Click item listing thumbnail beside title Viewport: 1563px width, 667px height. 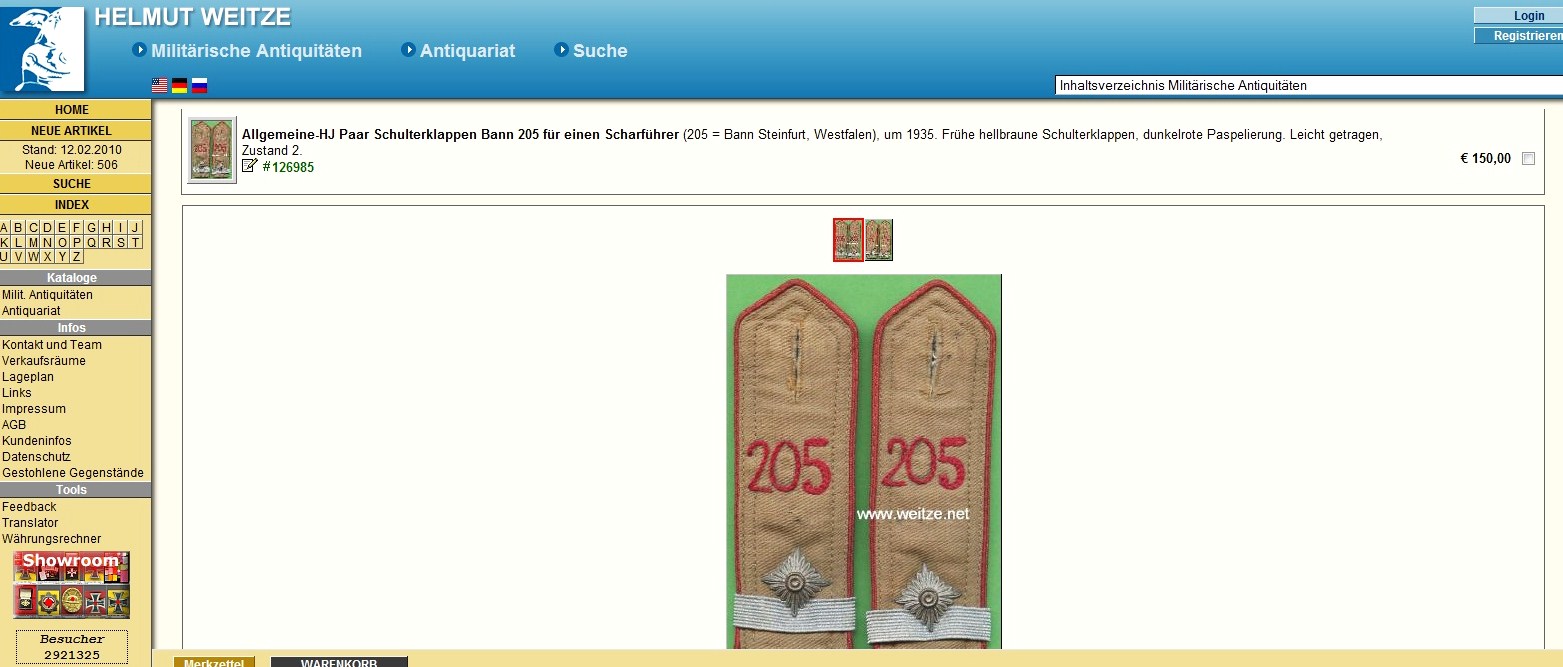coord(212,150)
